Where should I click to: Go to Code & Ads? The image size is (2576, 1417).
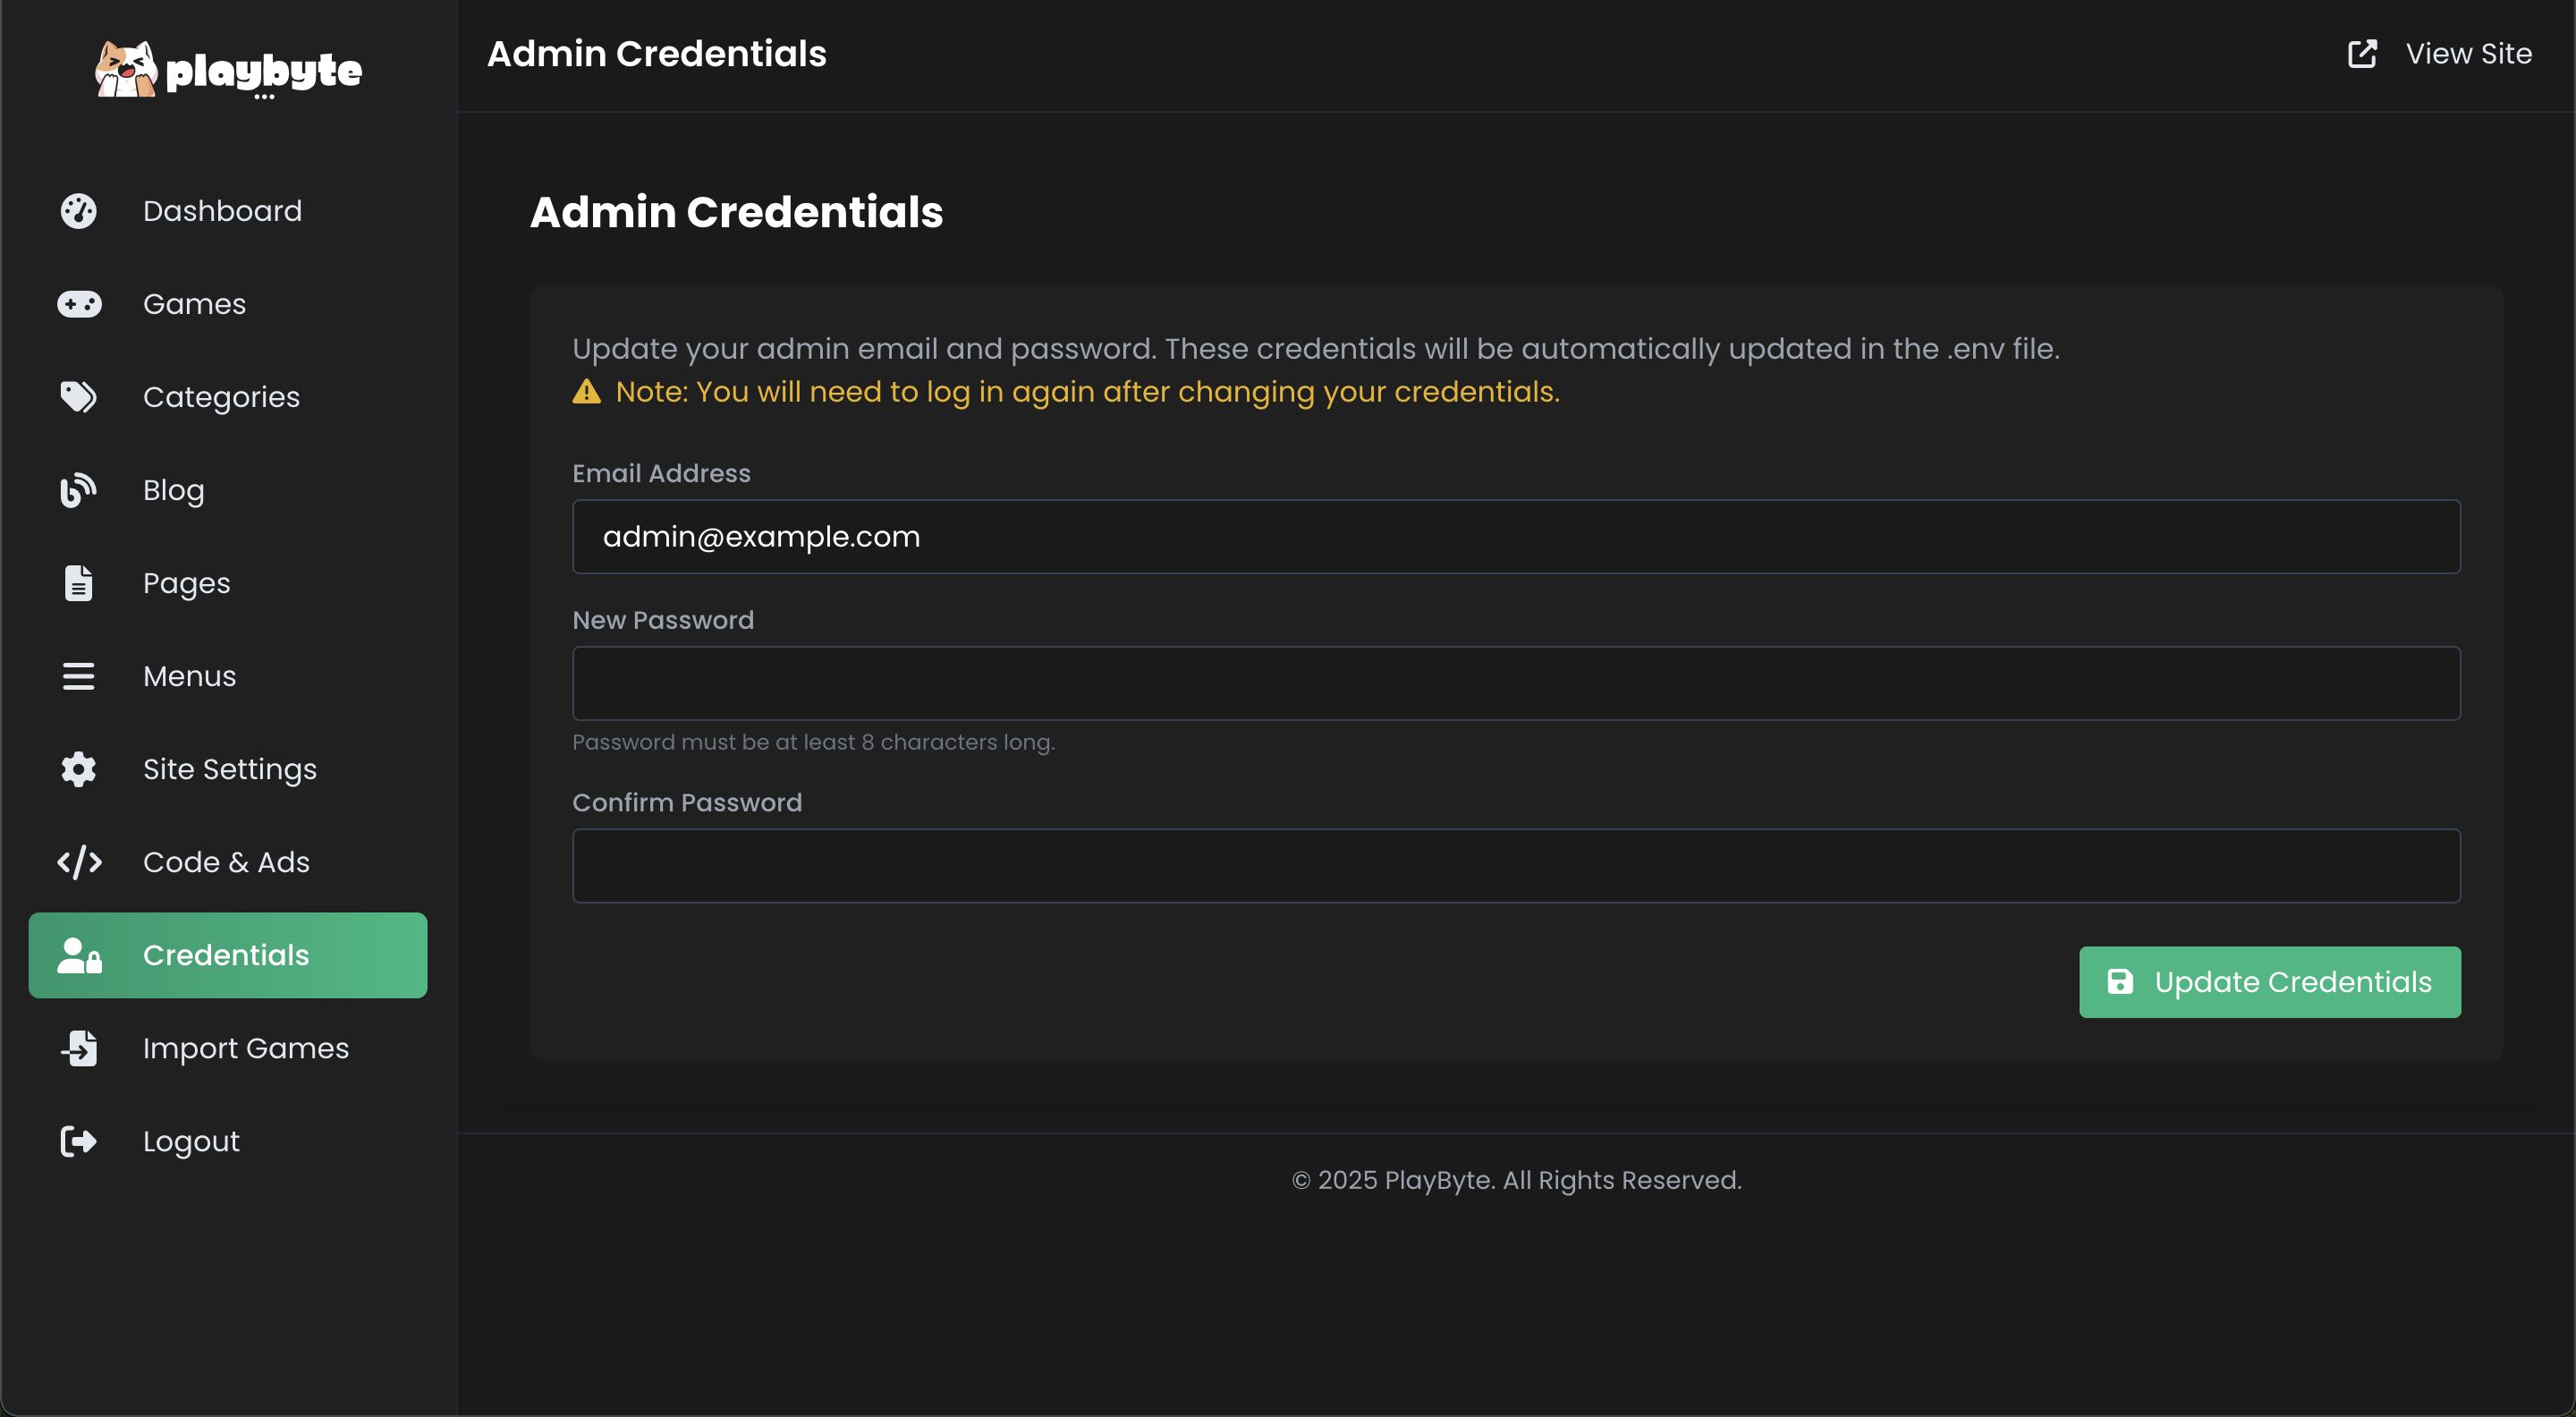click(x=228, y=862)
